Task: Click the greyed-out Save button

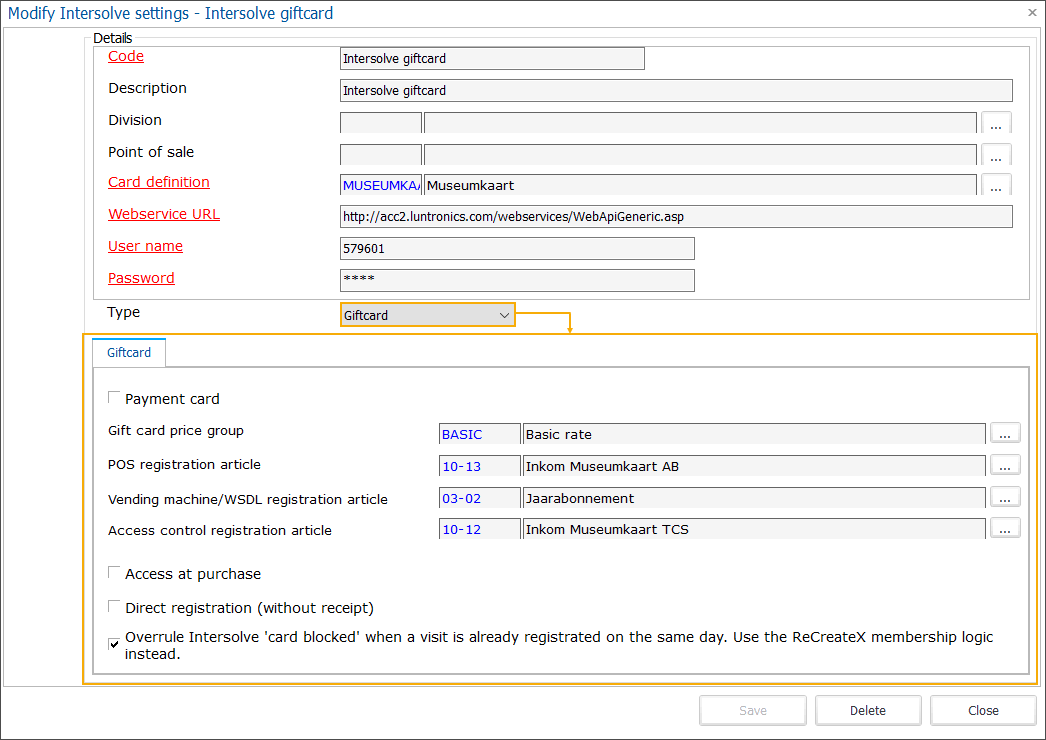Action: (x=752, y=710)
